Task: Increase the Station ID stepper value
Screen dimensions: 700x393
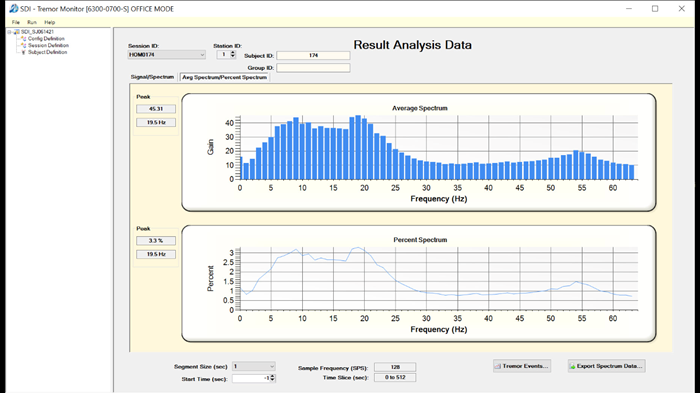Action: coord(233,53)
